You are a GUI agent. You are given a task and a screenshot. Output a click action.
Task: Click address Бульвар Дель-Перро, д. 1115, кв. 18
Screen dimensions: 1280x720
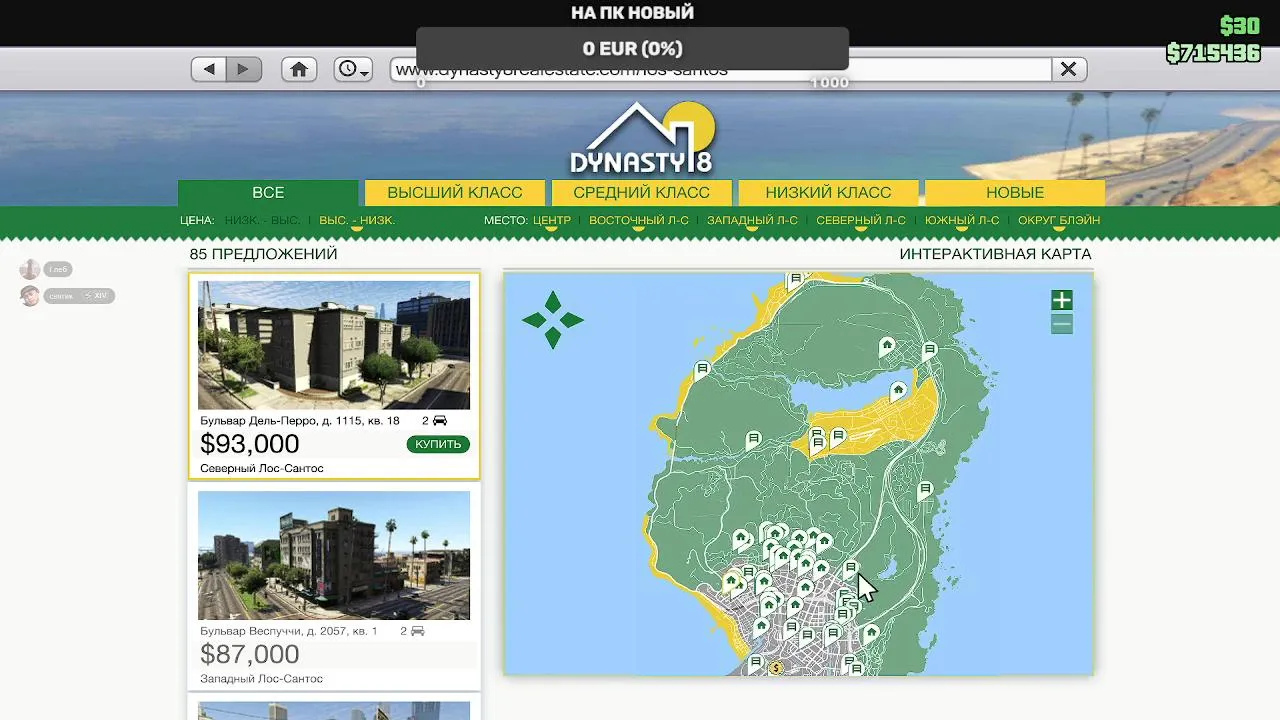click(300, 421)
